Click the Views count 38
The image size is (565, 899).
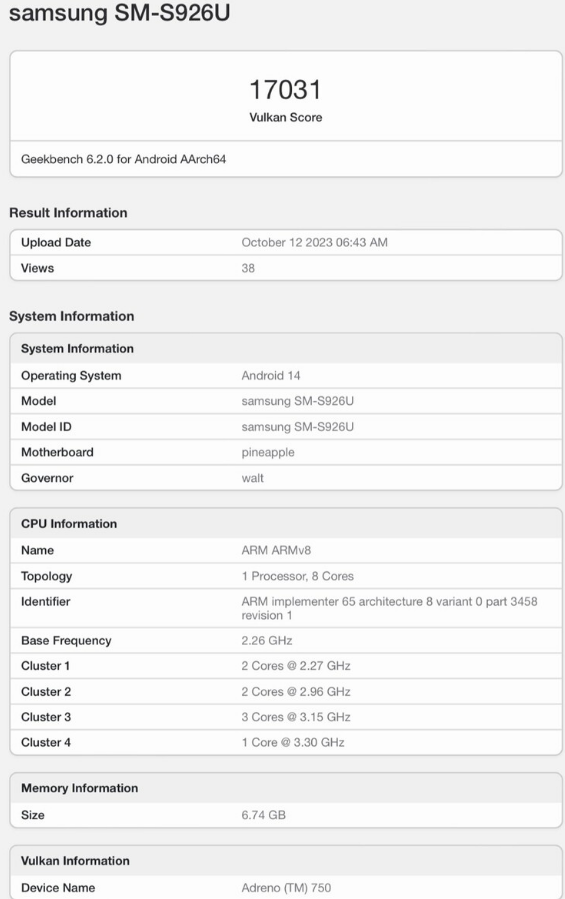coord(248,268)
